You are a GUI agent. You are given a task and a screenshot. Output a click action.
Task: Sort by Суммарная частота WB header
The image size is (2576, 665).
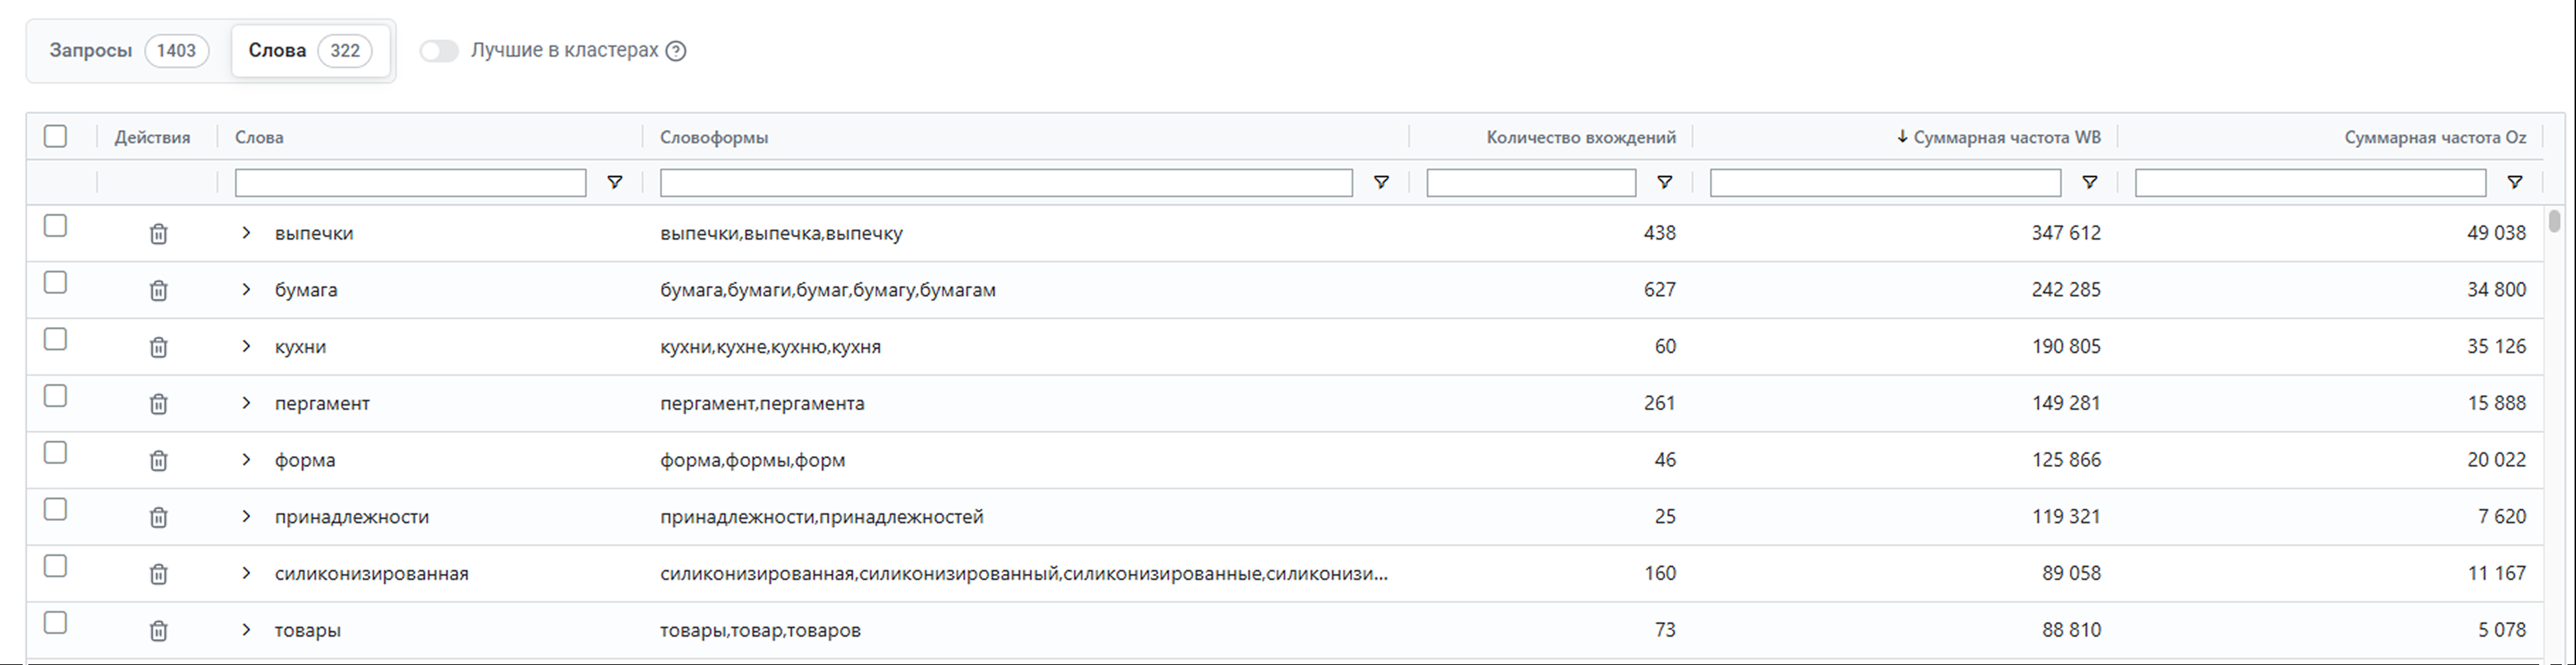(x=2005, y=137)
